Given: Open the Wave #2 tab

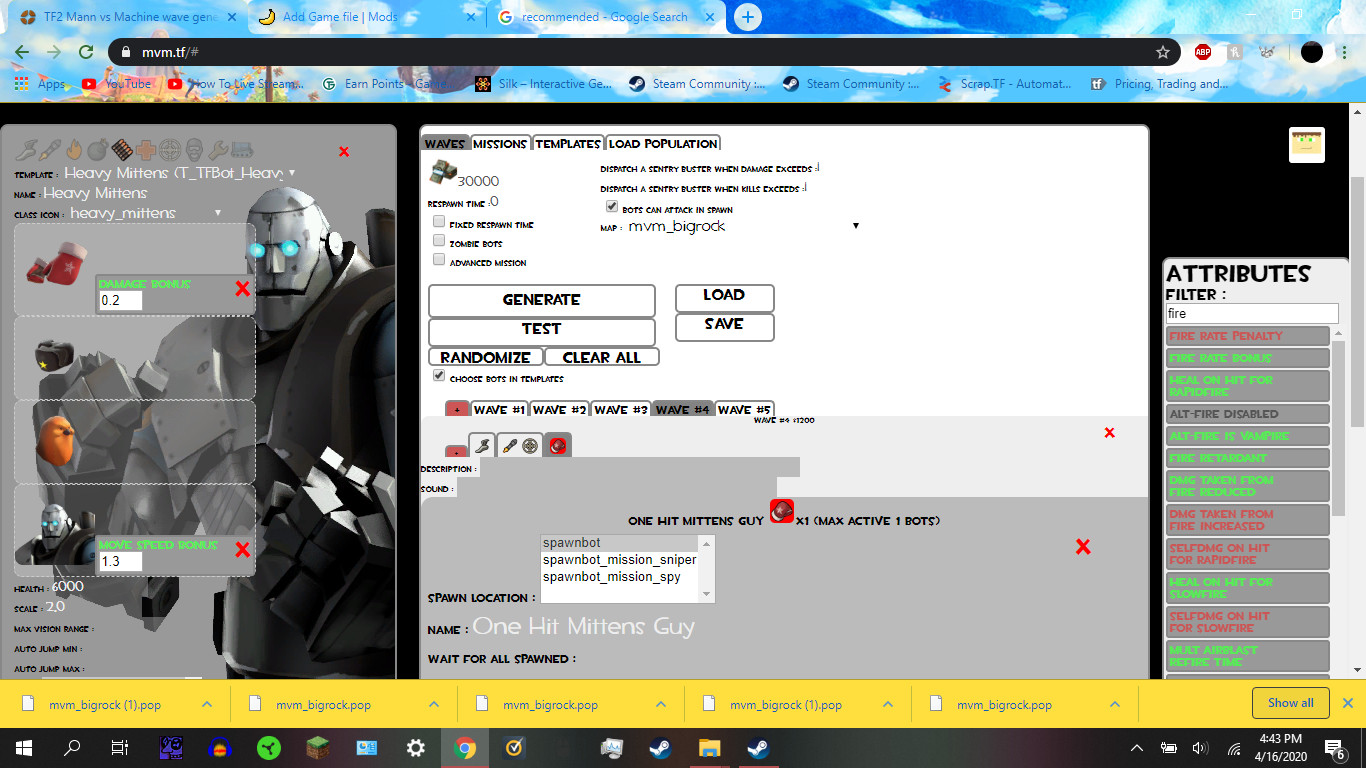Looking at the screenshot, I should pyautogui.click(x=559, y=409).
